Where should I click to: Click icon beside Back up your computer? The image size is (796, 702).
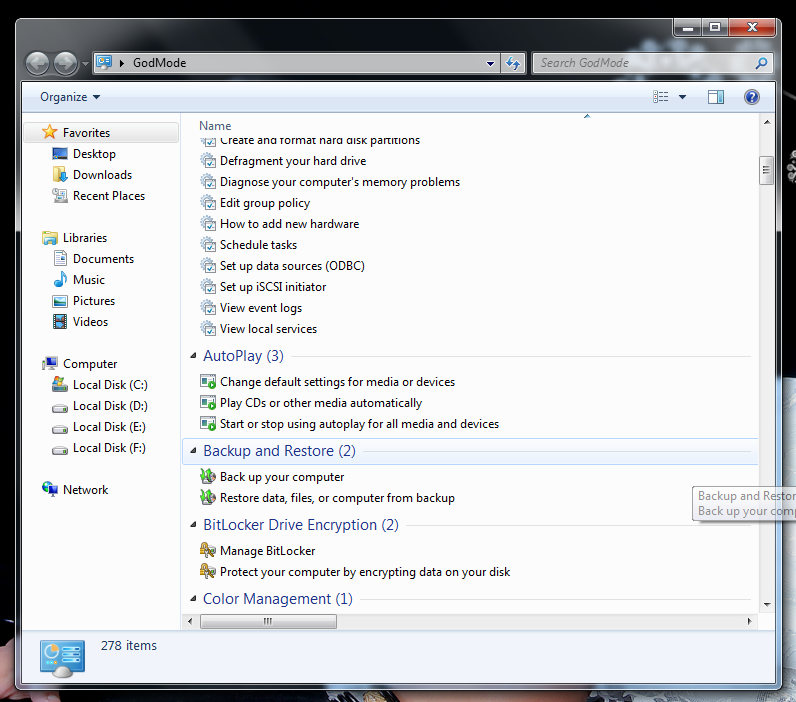[208, 477]
